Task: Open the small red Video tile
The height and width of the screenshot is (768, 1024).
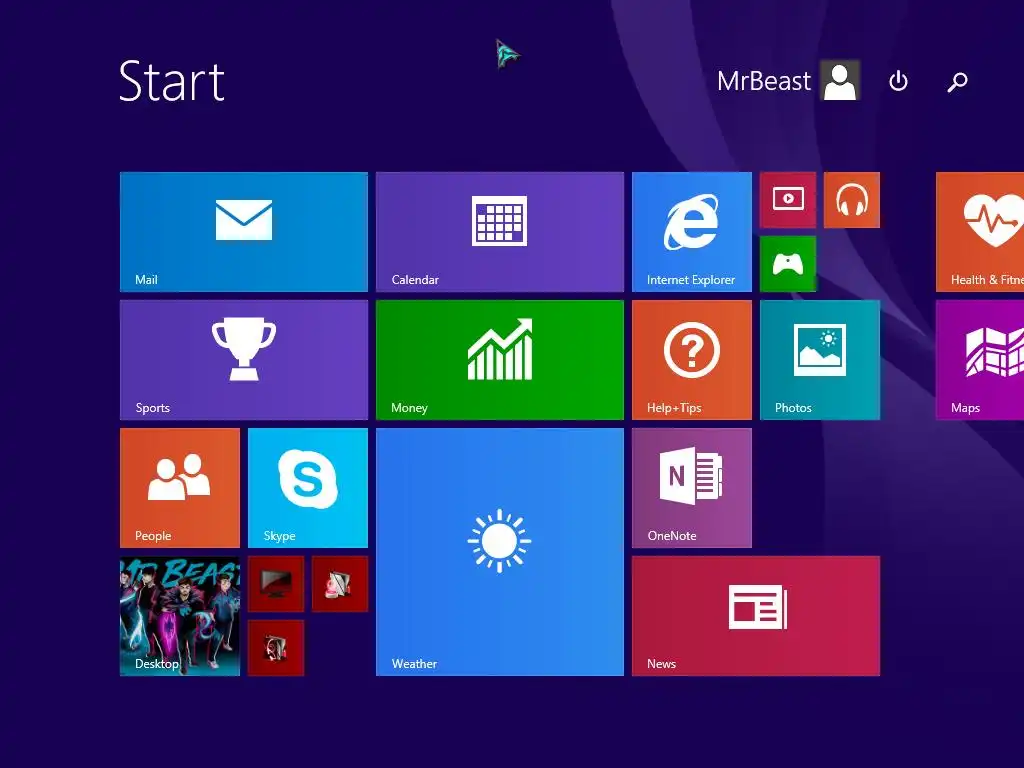Action: 788,200
